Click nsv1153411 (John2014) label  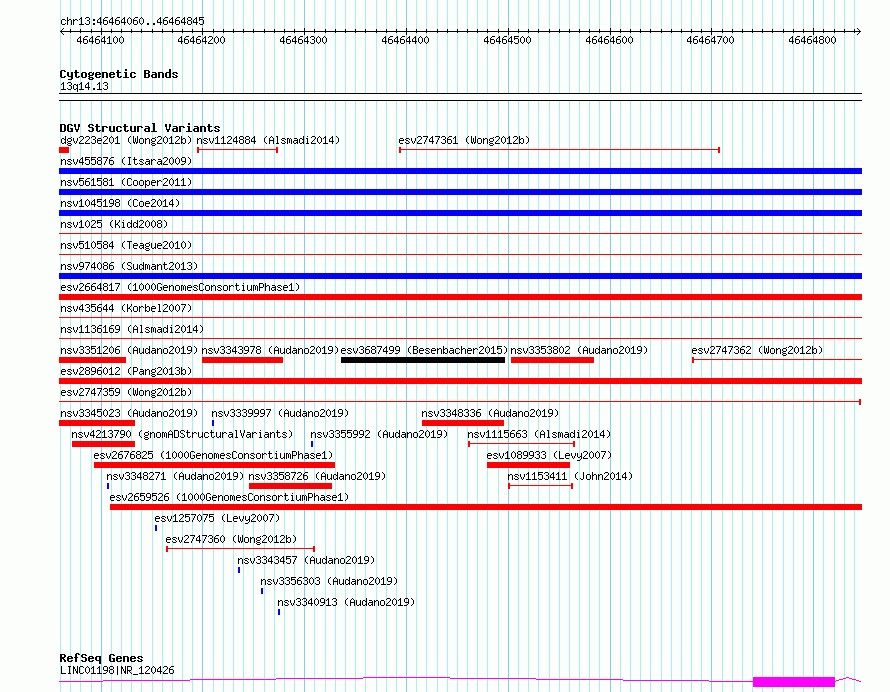pos(570,476)
